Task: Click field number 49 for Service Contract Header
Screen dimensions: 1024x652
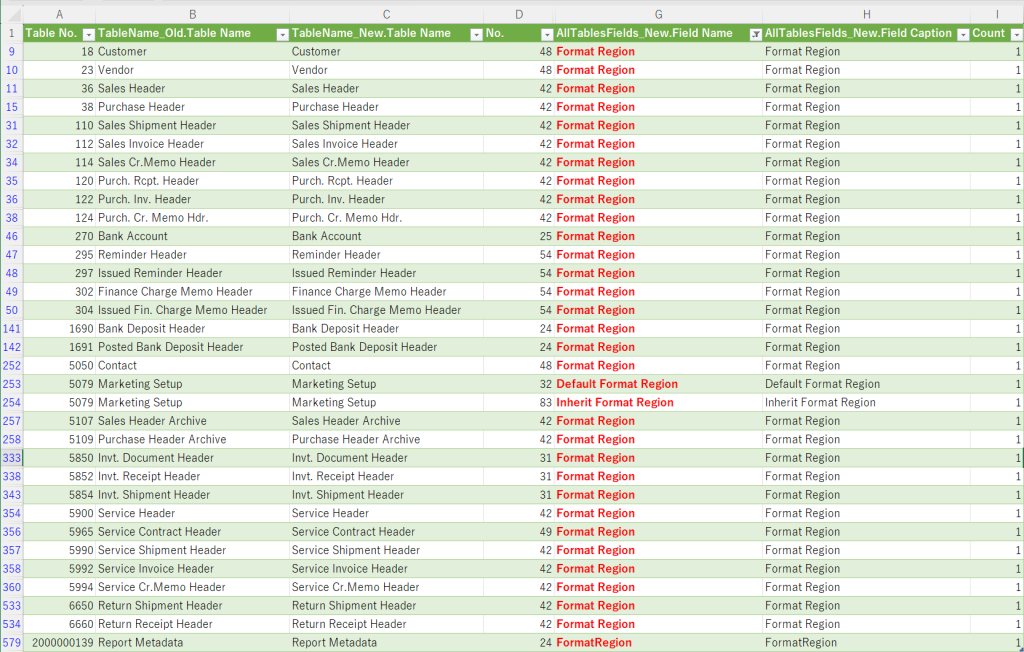Action: click(519, 532)
